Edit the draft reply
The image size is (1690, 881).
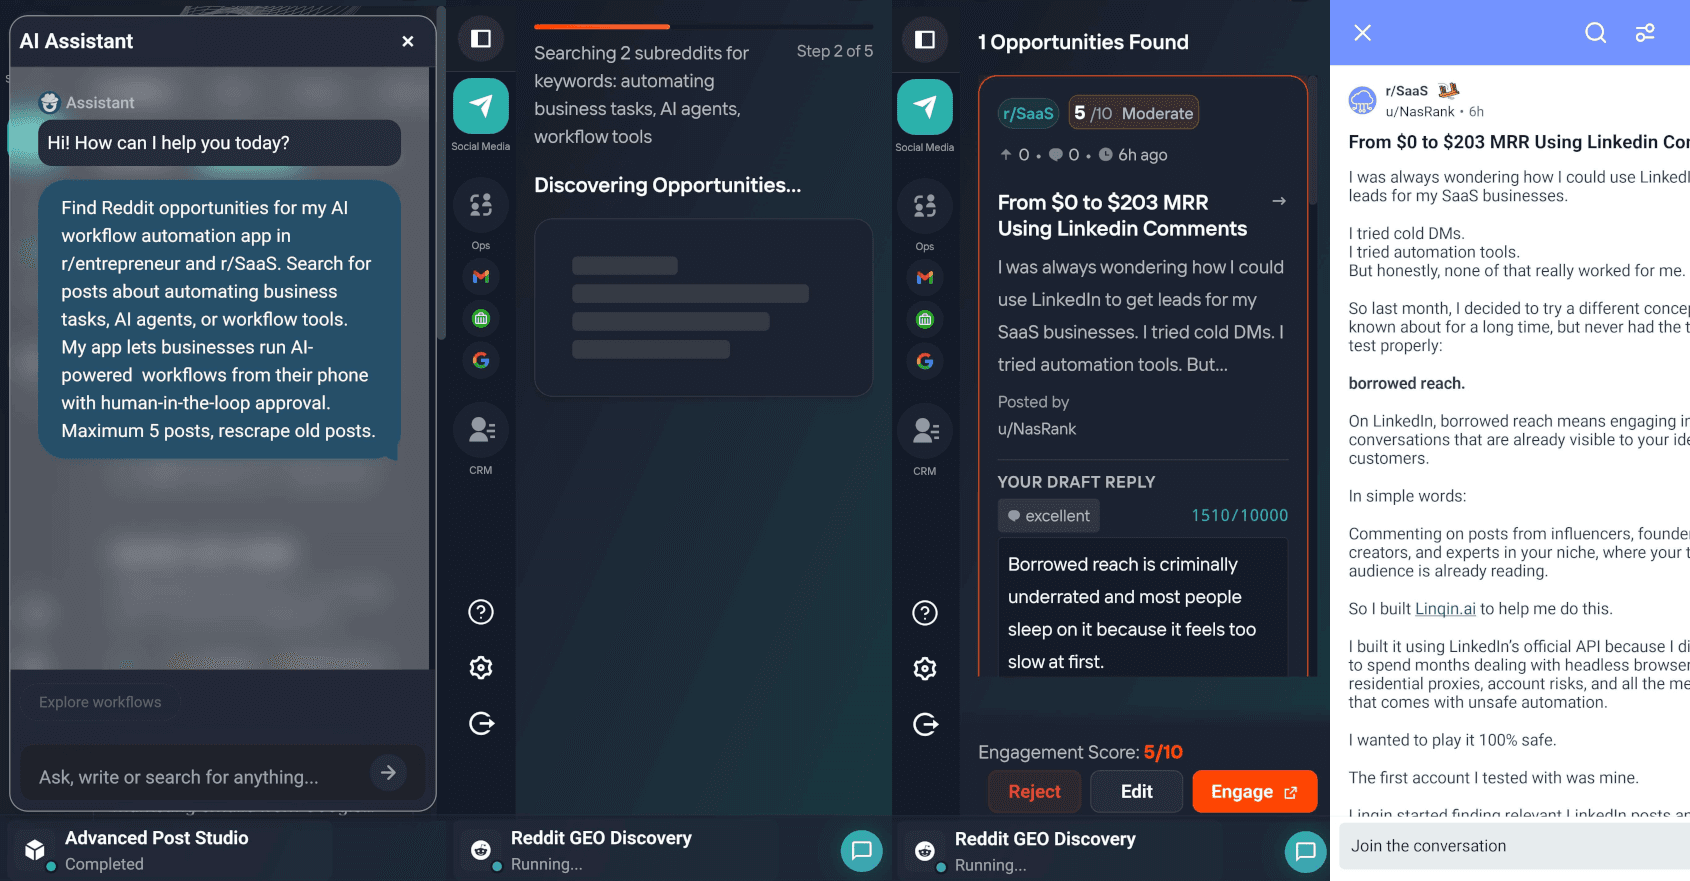pos(1136,791)
